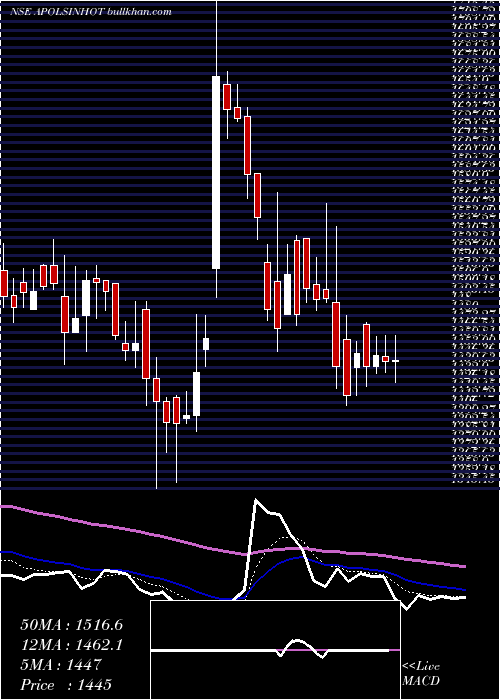Click inside the MACD indicator inset box
Image resolution: width=500 pixels, height=700 pixels.
[275, 650]
